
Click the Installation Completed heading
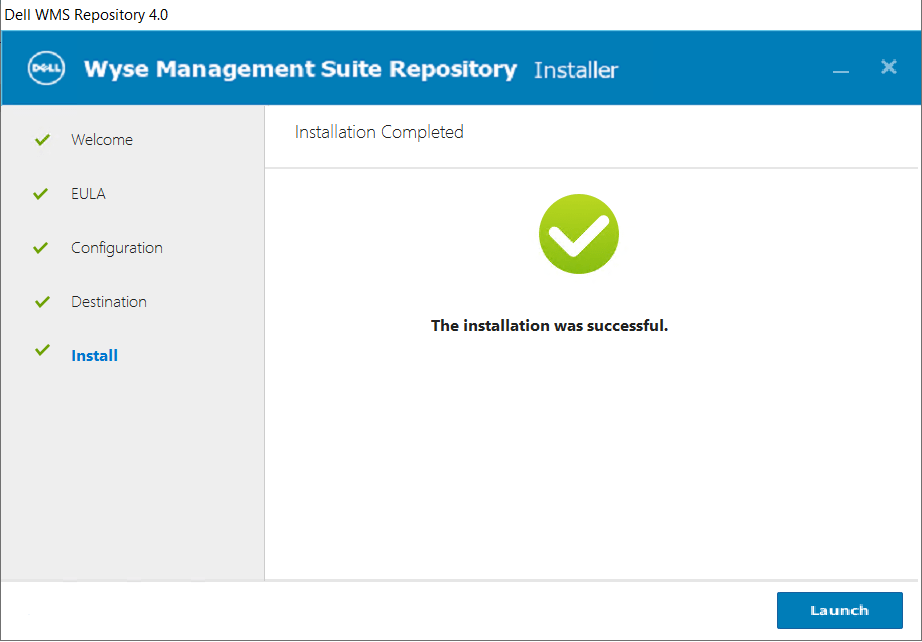click(x=379, y=132)
